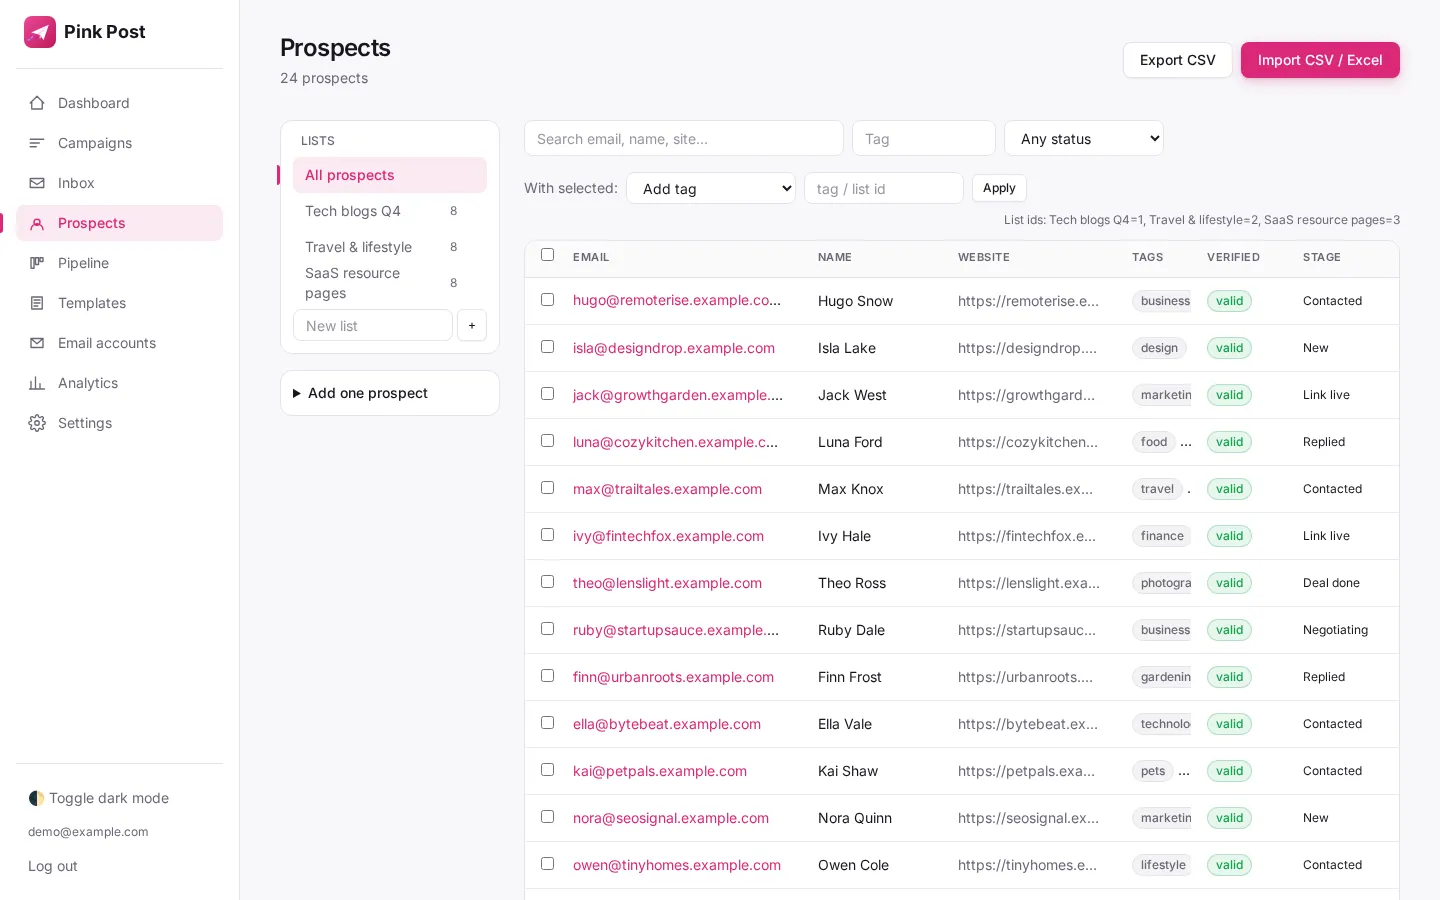Click the New list name field
1440x900 pixels.
tap(373, 325)
